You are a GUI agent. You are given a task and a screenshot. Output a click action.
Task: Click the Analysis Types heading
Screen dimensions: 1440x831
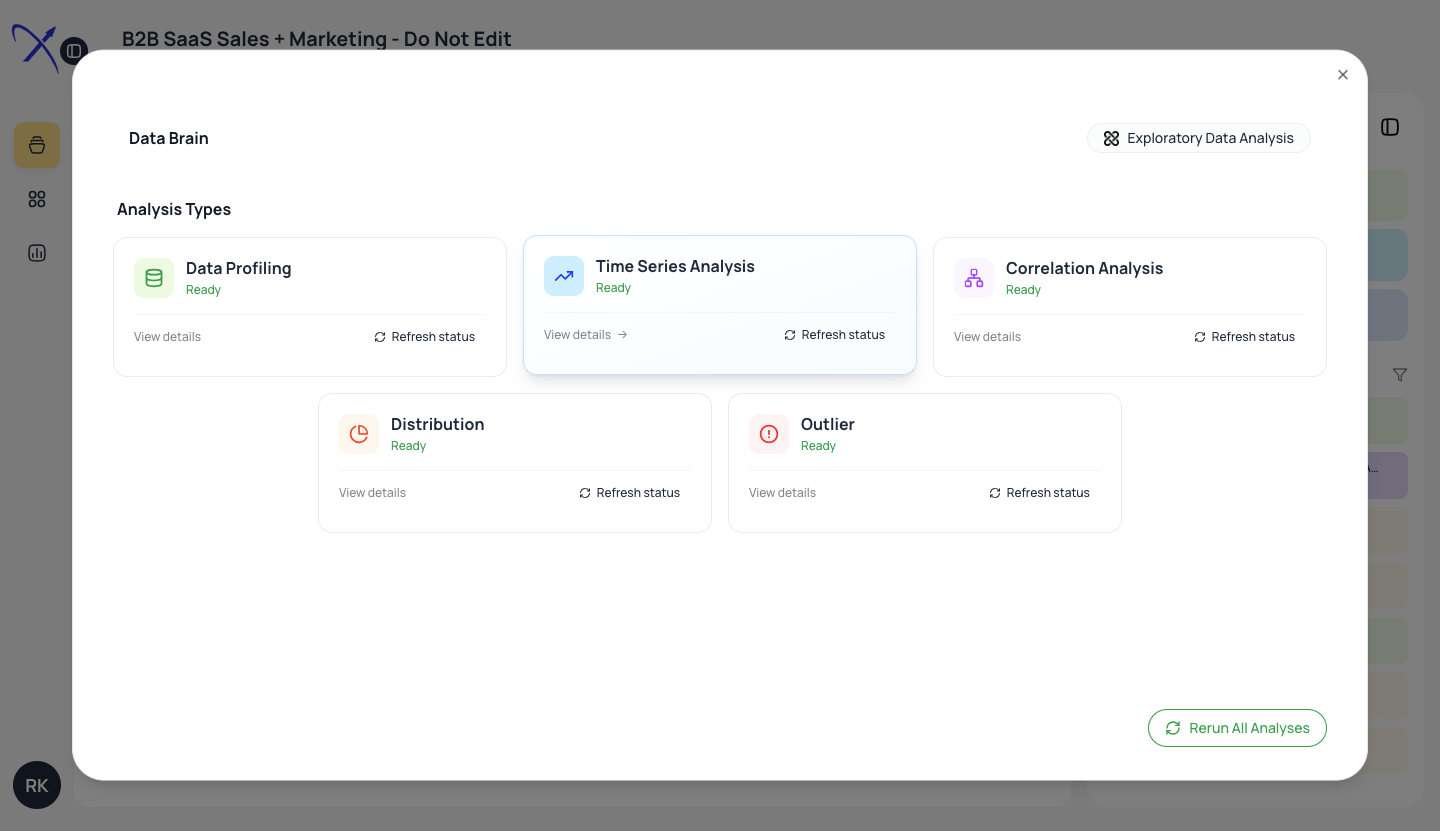(174, 209)
